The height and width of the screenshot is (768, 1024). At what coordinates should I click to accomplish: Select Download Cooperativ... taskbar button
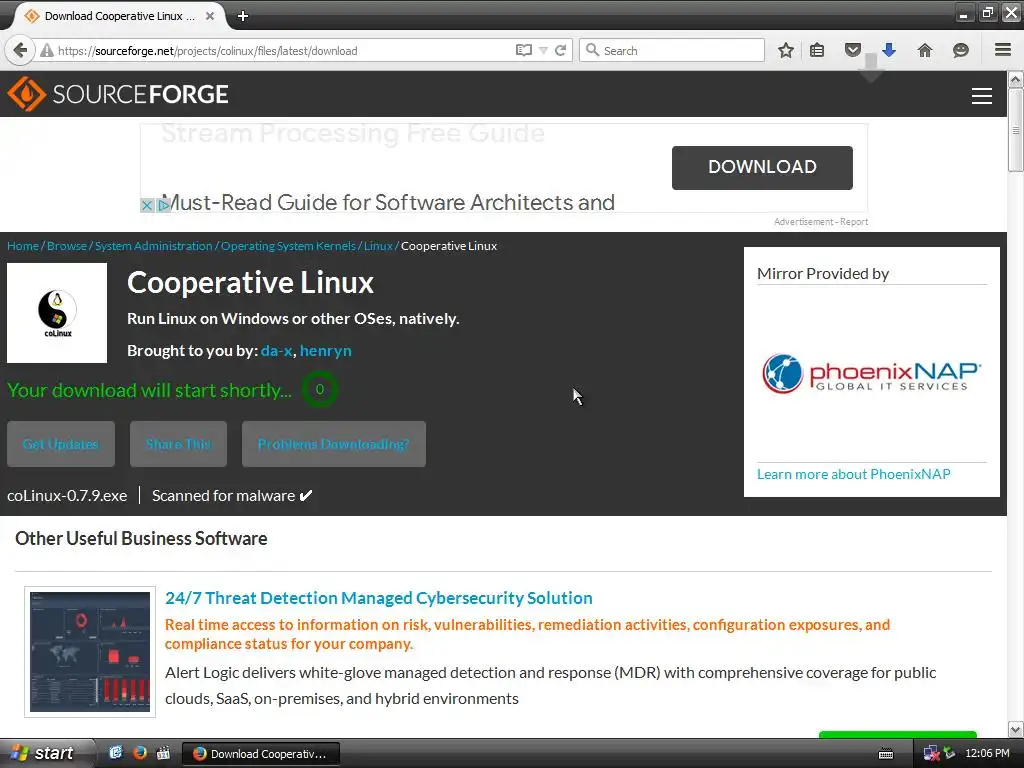click(261, 754)
